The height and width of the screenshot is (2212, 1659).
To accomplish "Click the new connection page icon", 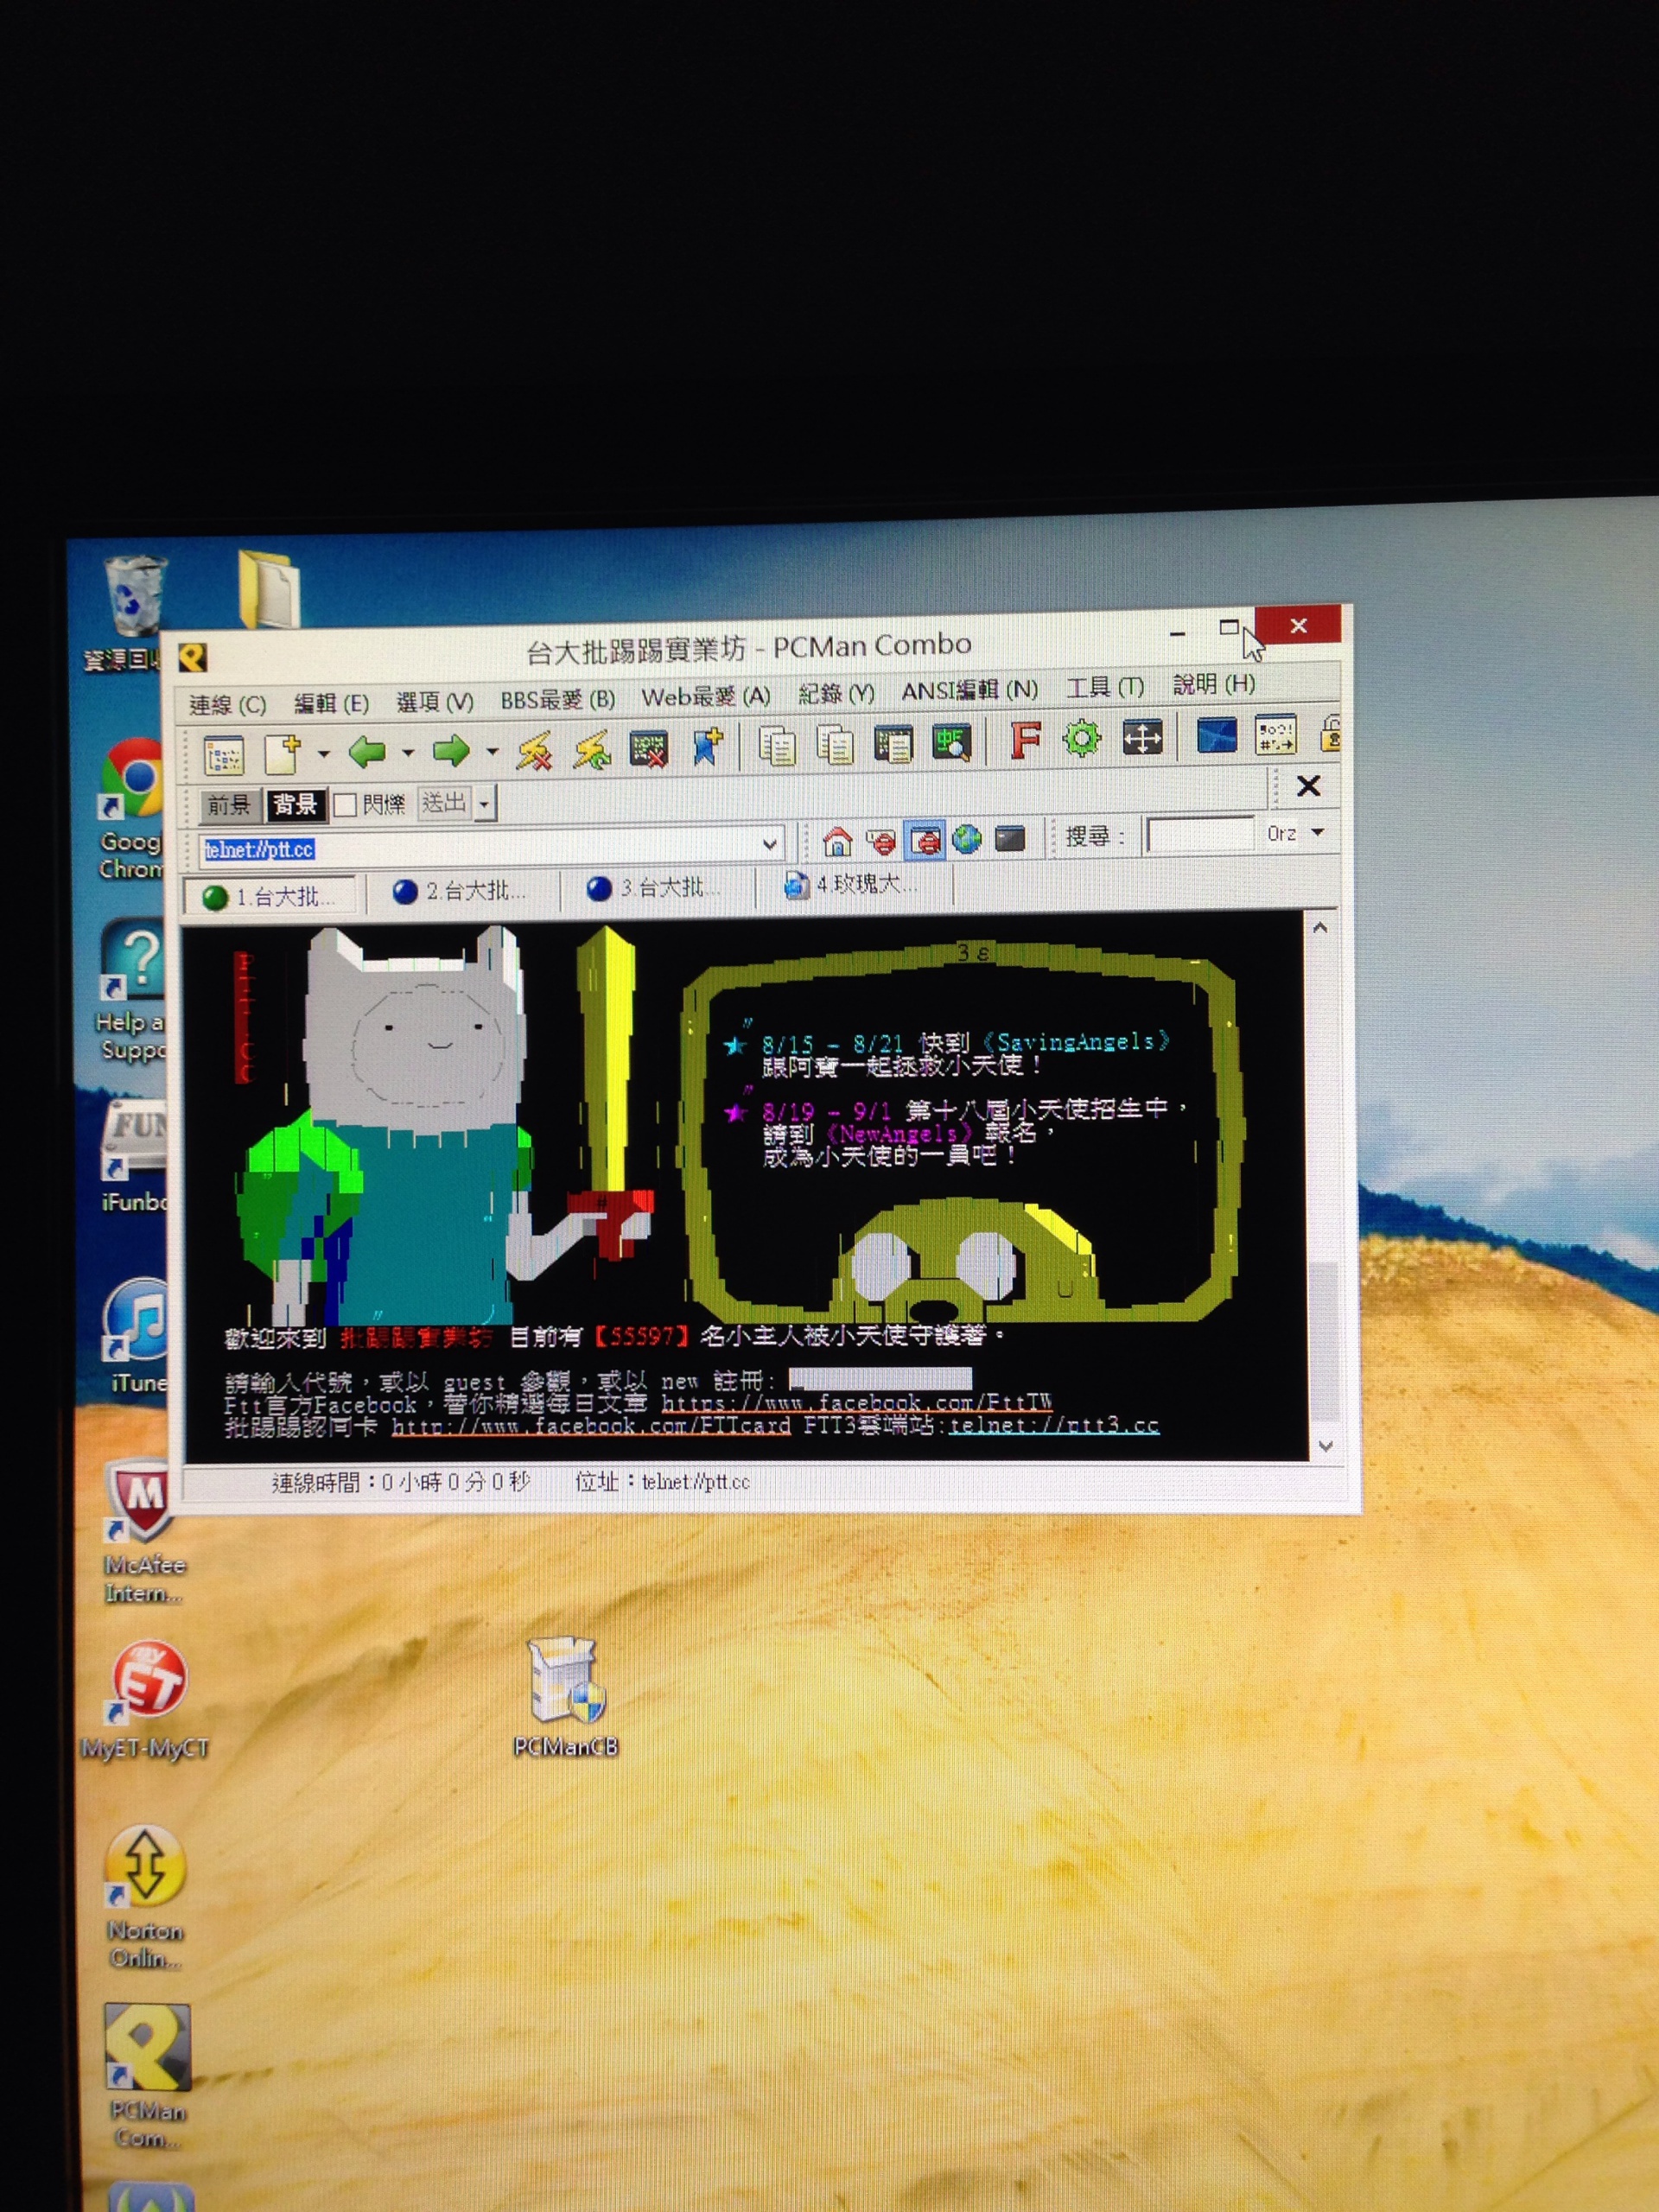I will coord(283,754).
